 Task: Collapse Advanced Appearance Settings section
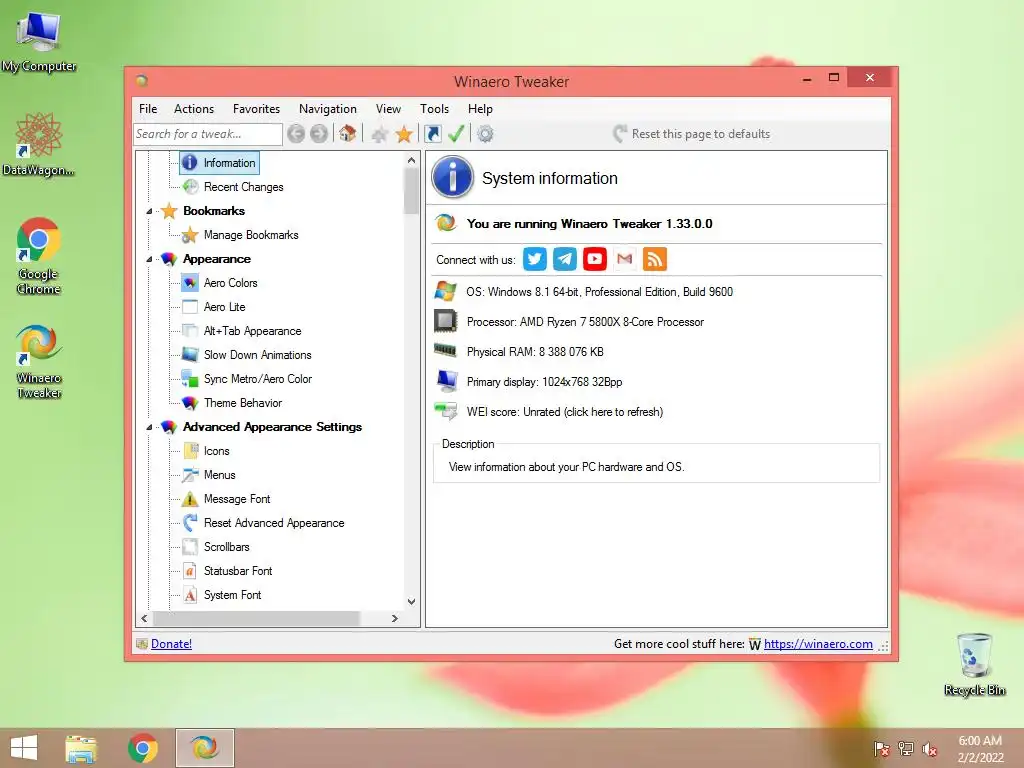149,427
